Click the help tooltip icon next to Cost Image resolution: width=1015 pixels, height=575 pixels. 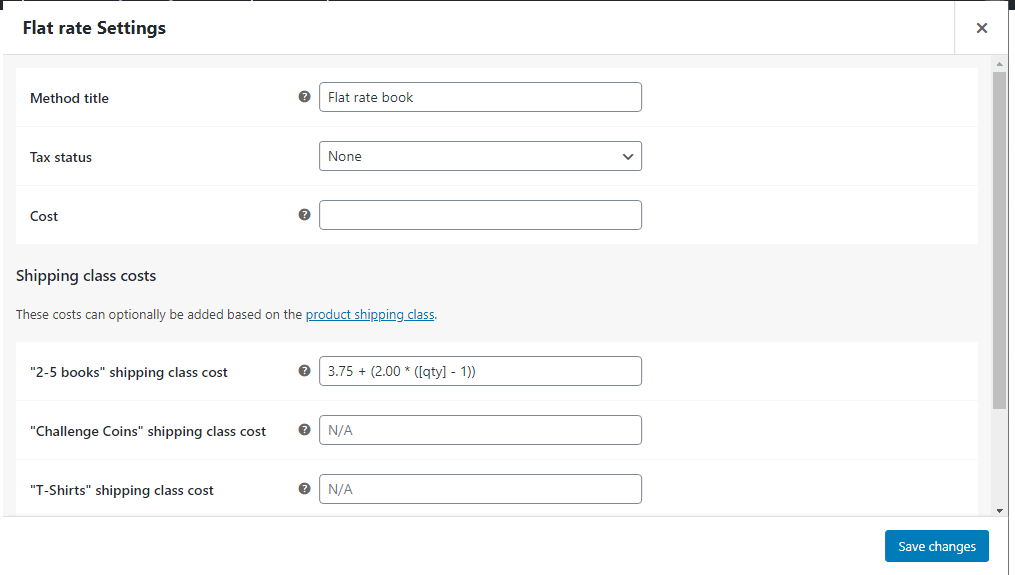304,214
